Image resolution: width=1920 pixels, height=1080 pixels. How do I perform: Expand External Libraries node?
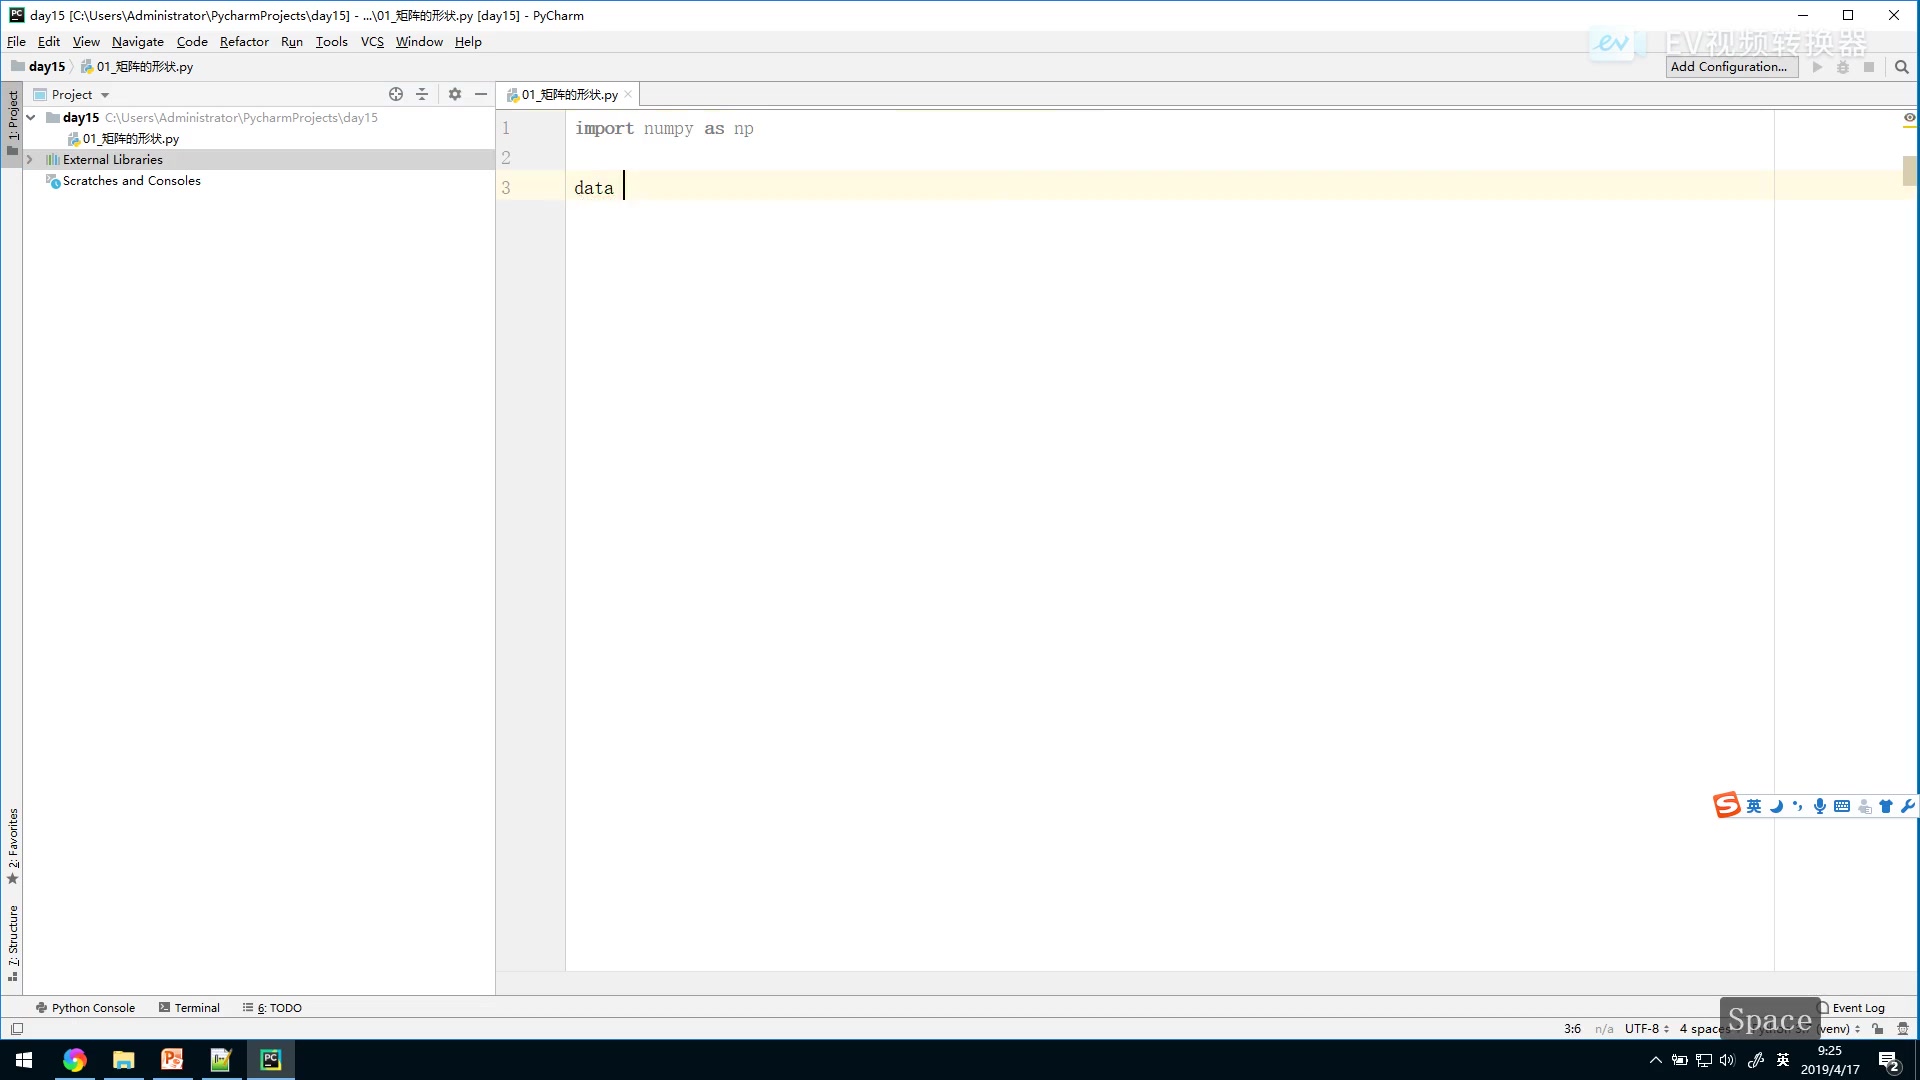29,159
